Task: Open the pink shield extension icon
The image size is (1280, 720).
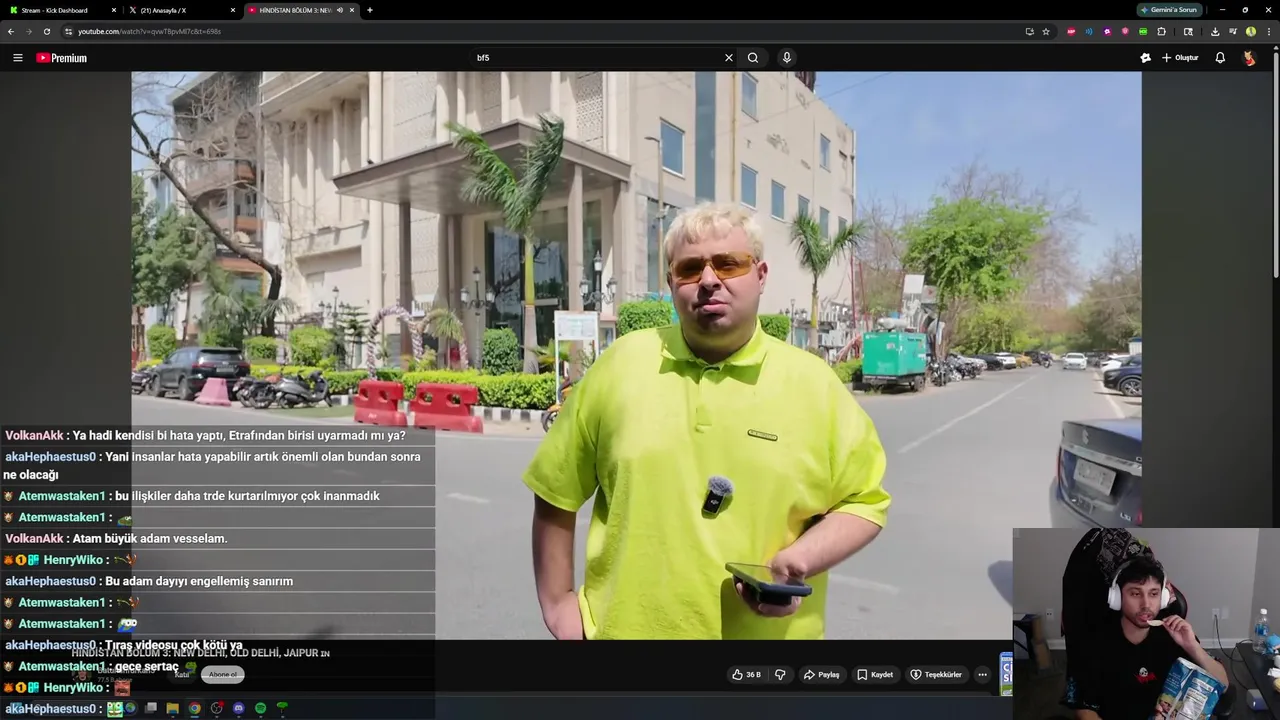Action: click(1125, 31)
